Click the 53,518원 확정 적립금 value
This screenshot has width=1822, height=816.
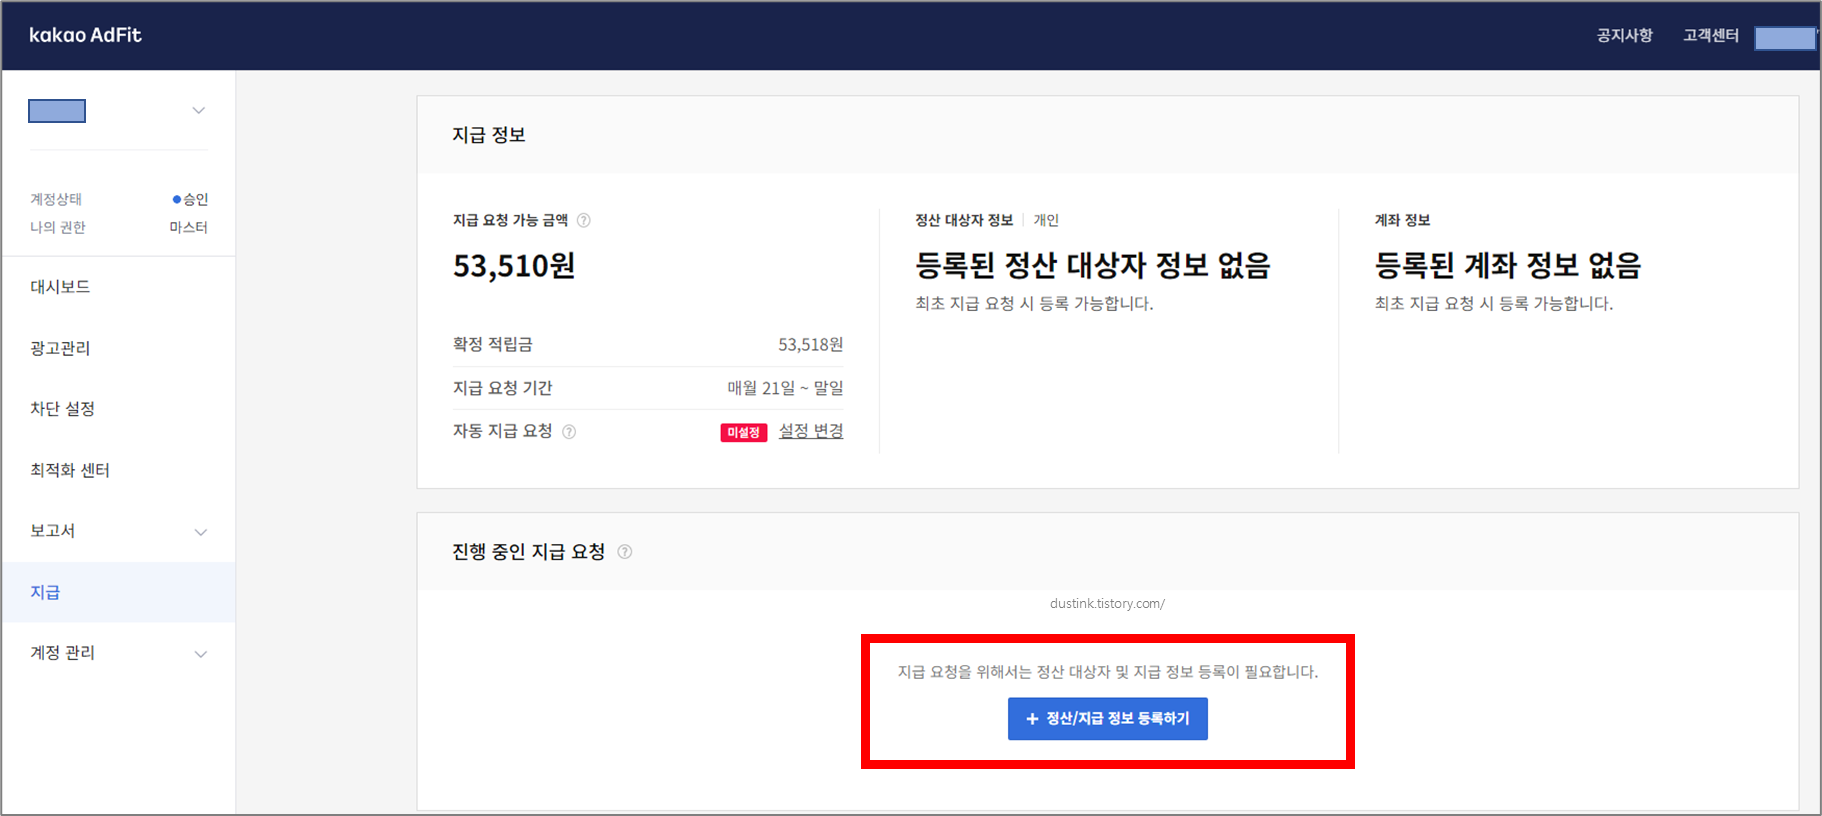[x=811, y=345]
